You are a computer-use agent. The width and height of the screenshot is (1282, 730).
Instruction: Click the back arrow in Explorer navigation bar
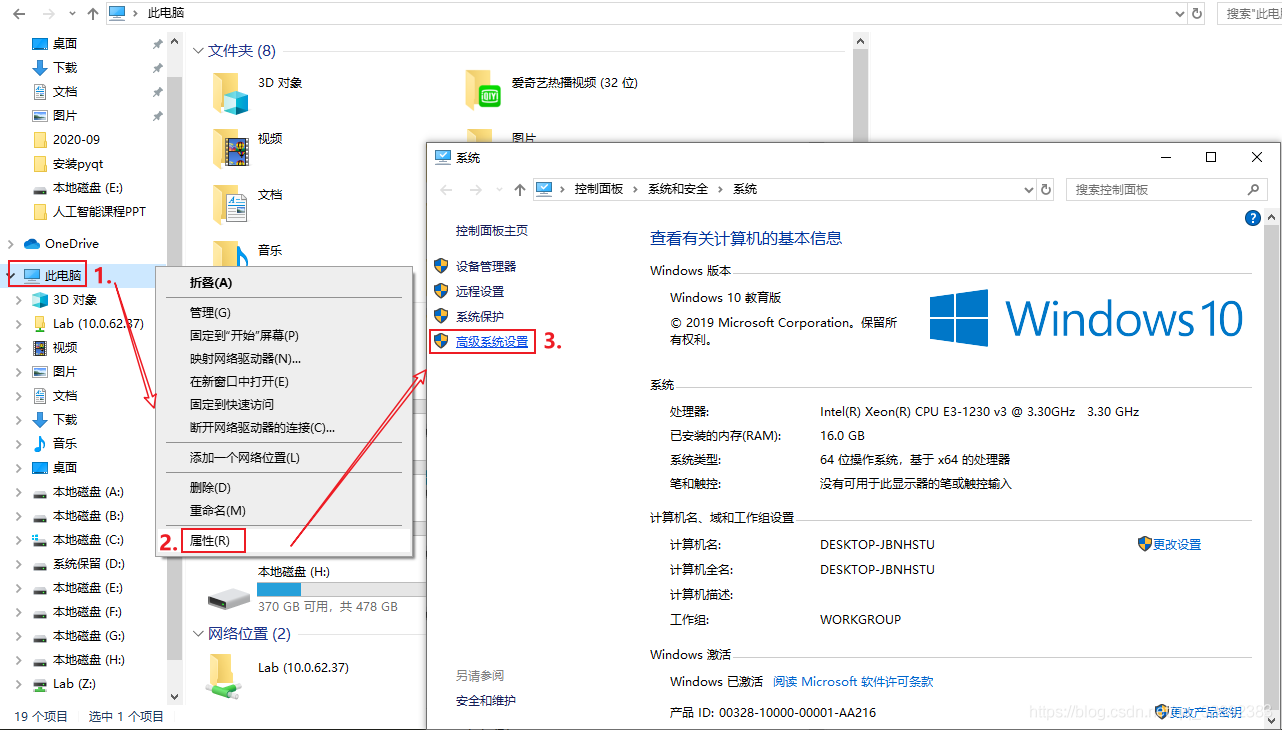click(20, 13)
